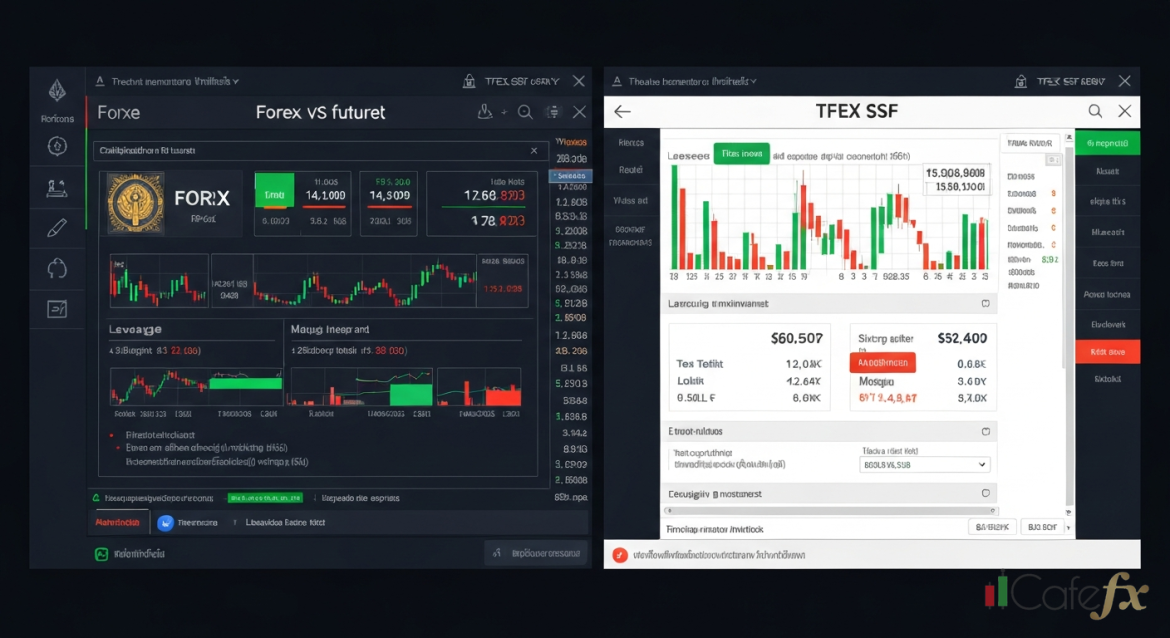This screenshot has height=638, width=1170.
Task: Open the search icon in the TFEX SSF header
Action: click(1095, 111)
